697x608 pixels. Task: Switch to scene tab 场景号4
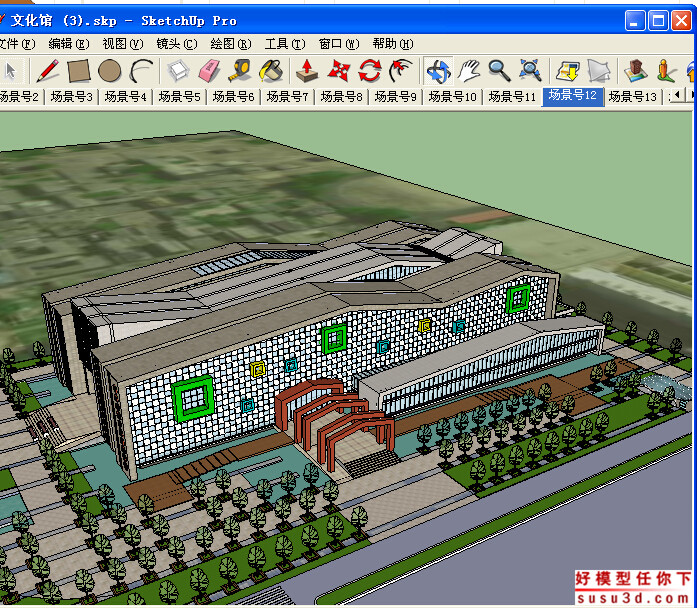coord(125,96)
